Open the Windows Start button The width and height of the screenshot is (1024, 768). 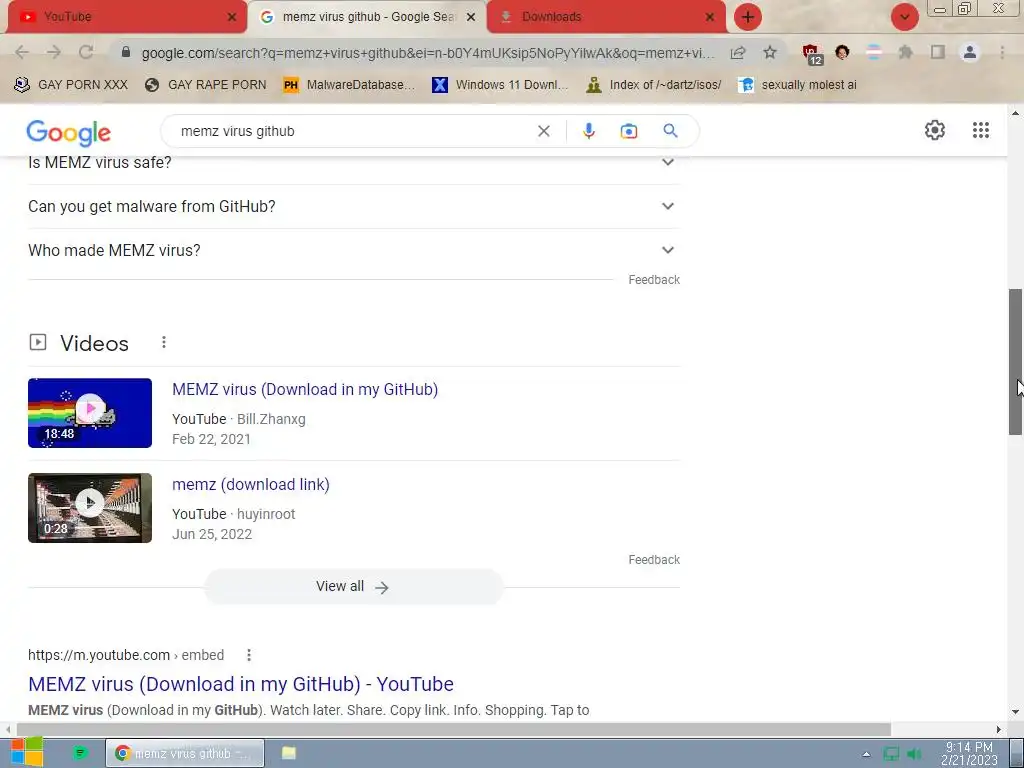(27, 752)
